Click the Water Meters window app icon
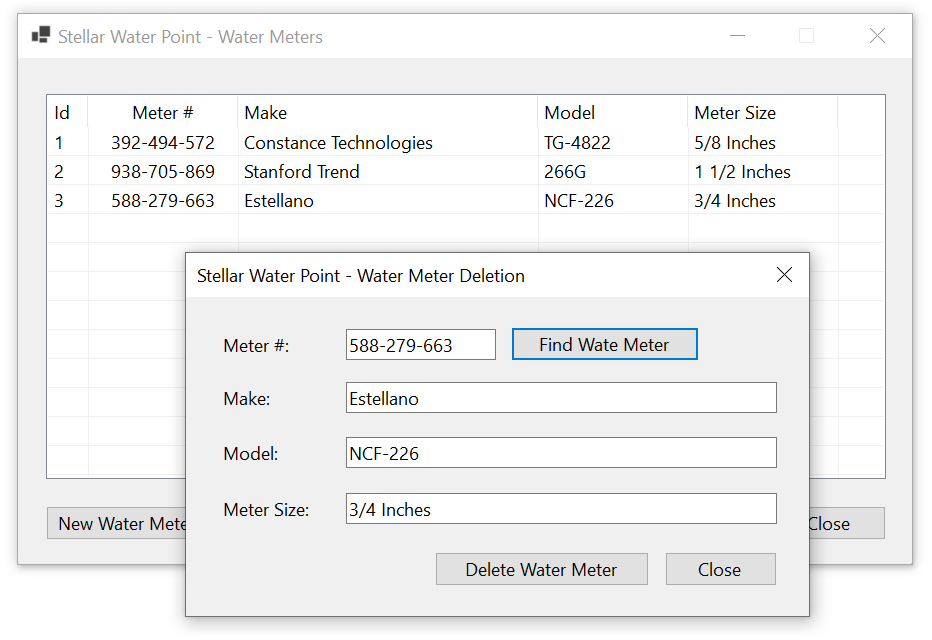Screen dimensions: 932x640 (x=40, y=36)
